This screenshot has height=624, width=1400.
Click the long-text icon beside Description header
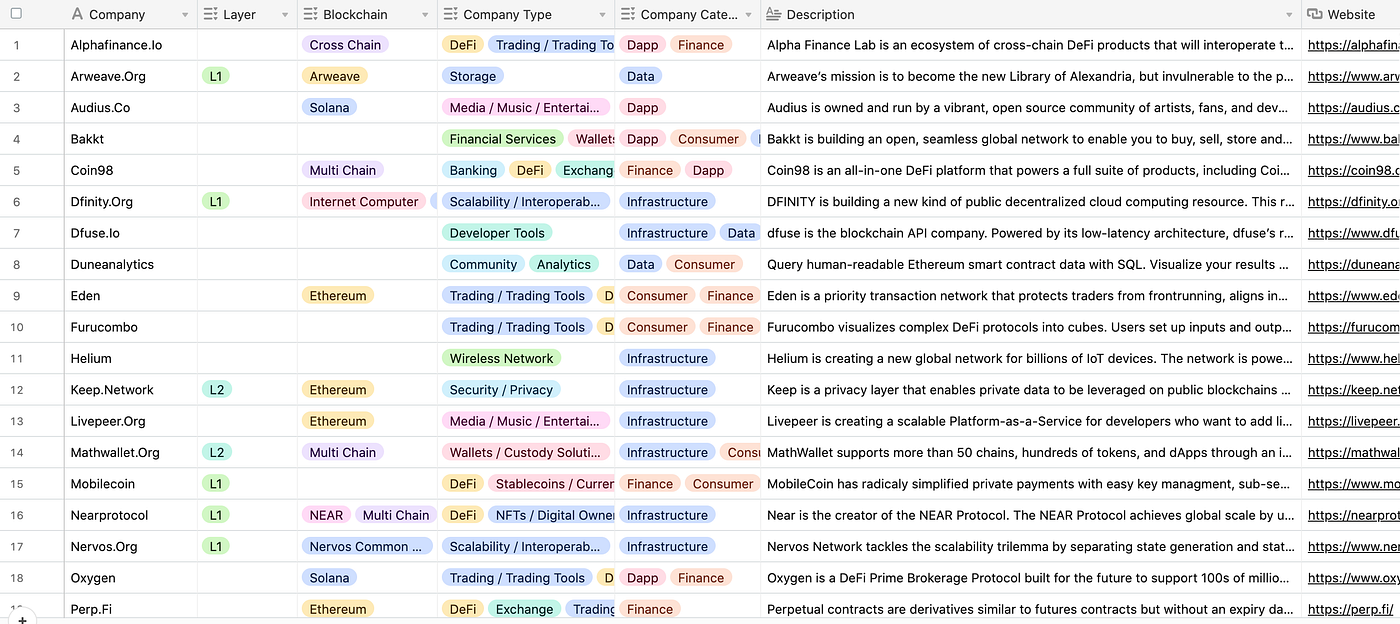774,14
